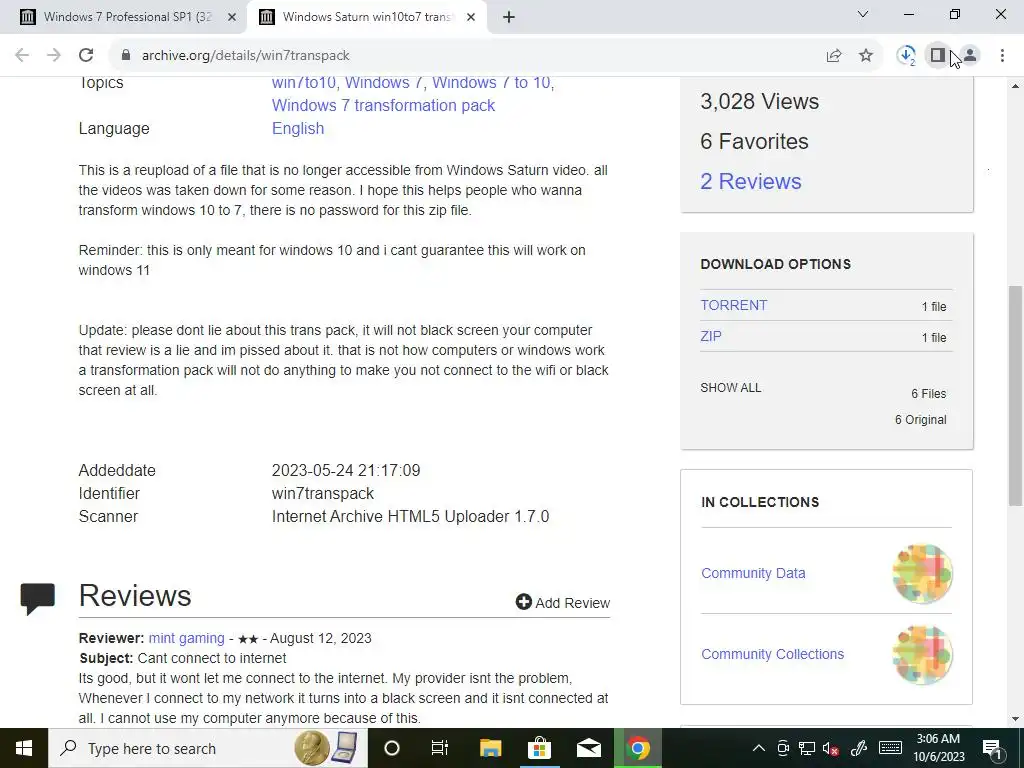The height and width of the screenshot is (768, 1024).
Task: Open a new browser tab
Action: (x=509, y=17)
